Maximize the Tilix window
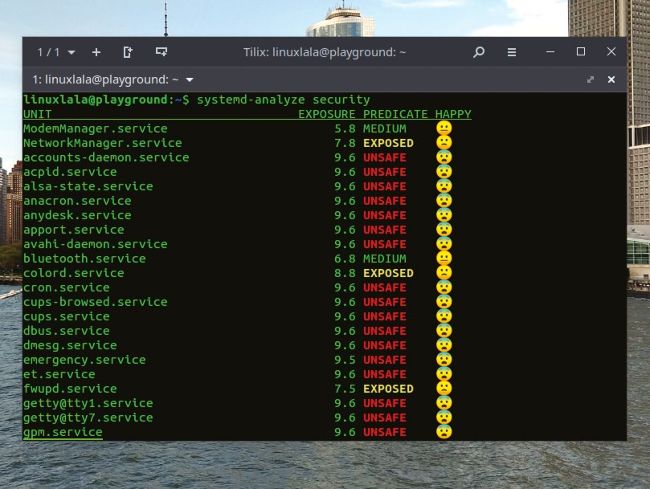The width and height of the screenshot is (650, 489). point(581,52)
